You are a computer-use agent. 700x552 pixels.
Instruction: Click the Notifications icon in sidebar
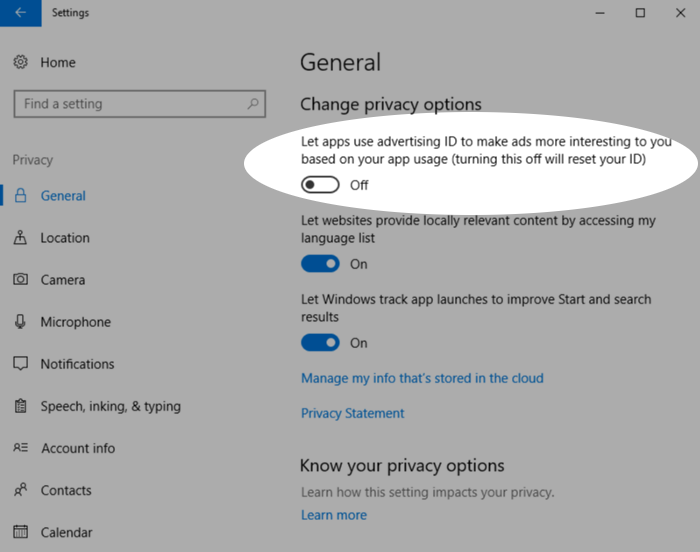point(20,364)
